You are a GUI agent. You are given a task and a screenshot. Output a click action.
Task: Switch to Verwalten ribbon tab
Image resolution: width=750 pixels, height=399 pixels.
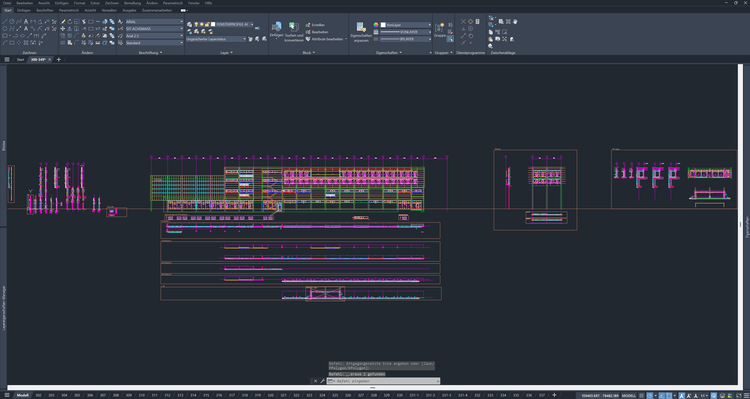109,10
